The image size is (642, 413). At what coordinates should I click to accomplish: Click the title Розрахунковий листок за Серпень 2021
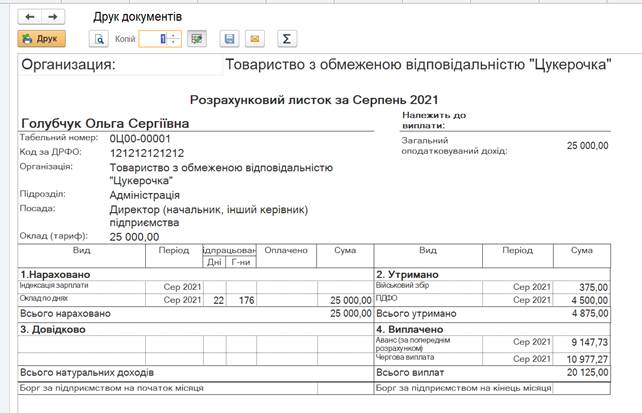coord(314,99)
